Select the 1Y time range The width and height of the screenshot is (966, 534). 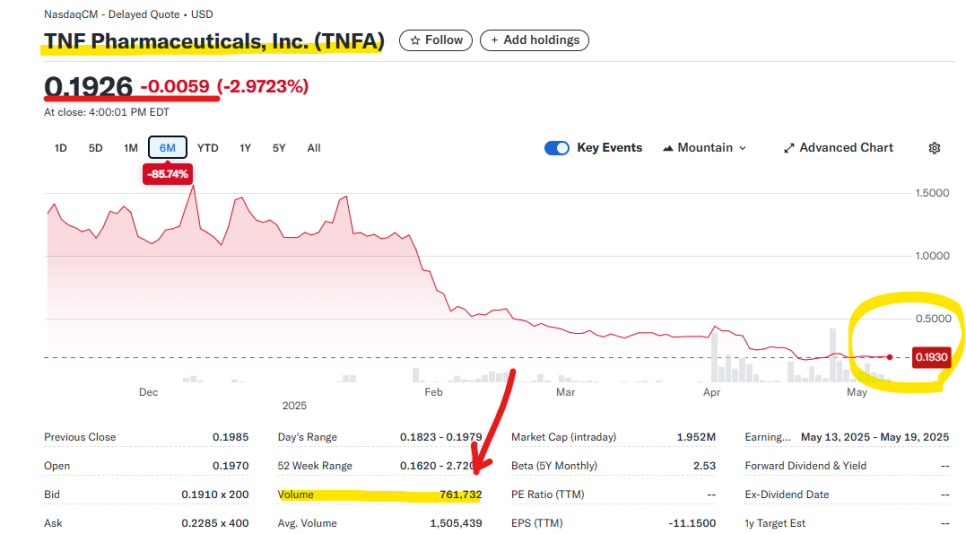pyautogui.click(x=245, y=148)
